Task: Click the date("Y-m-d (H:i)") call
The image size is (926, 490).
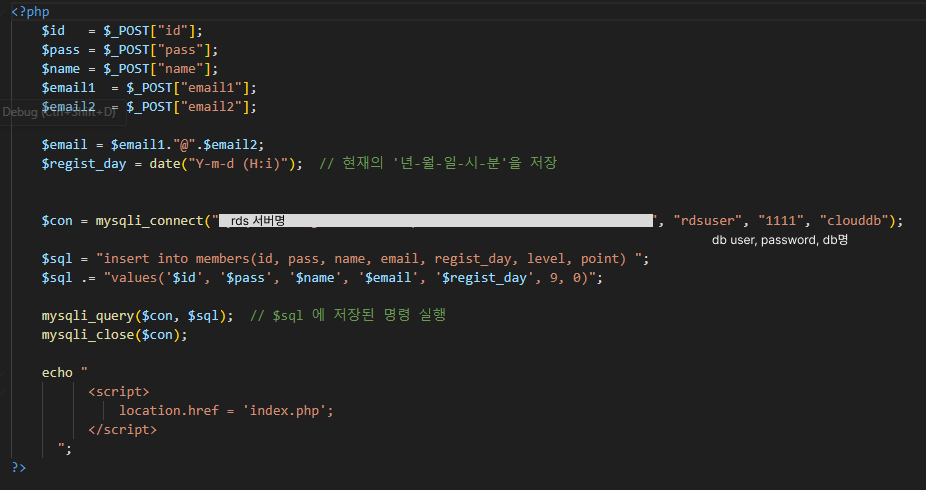Action: [x=222, y=164]
